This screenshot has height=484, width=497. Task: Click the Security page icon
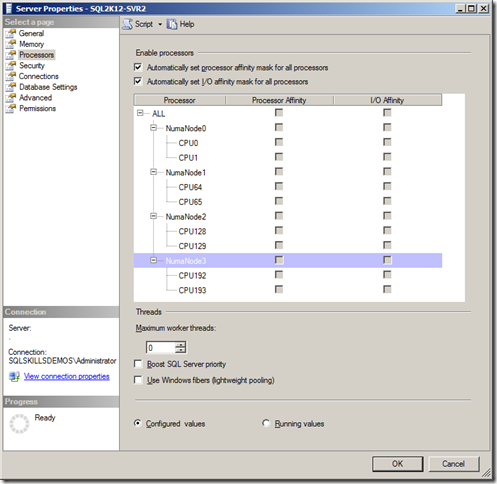(11, 65)
